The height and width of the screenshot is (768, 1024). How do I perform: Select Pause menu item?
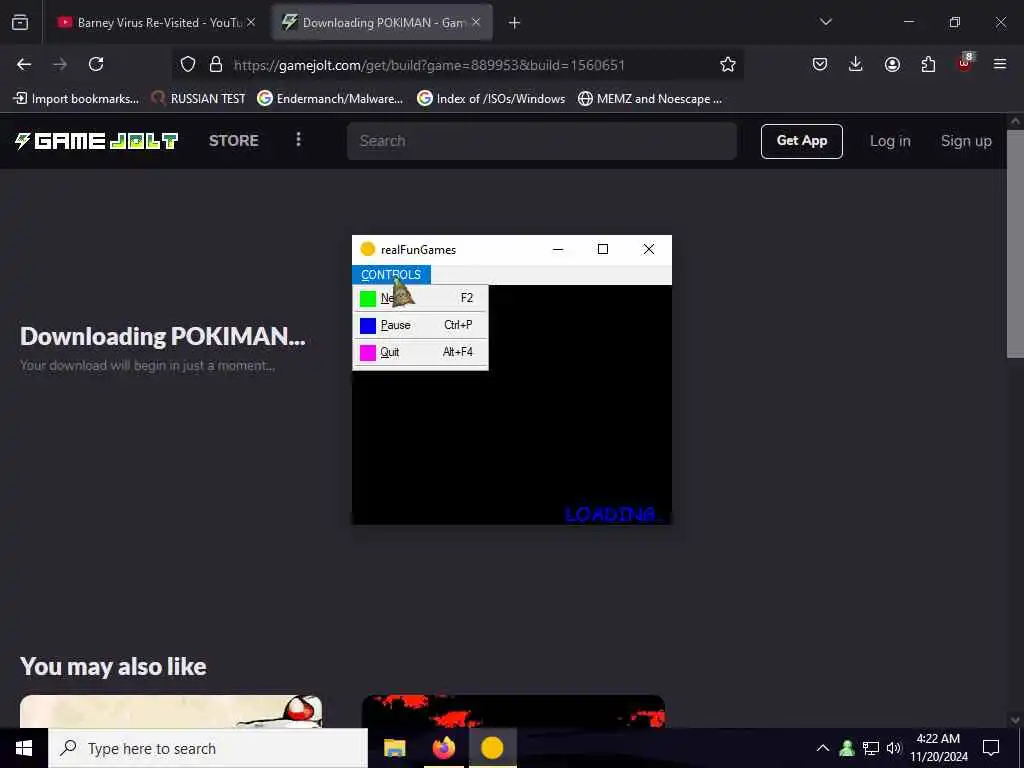point(420,325)
